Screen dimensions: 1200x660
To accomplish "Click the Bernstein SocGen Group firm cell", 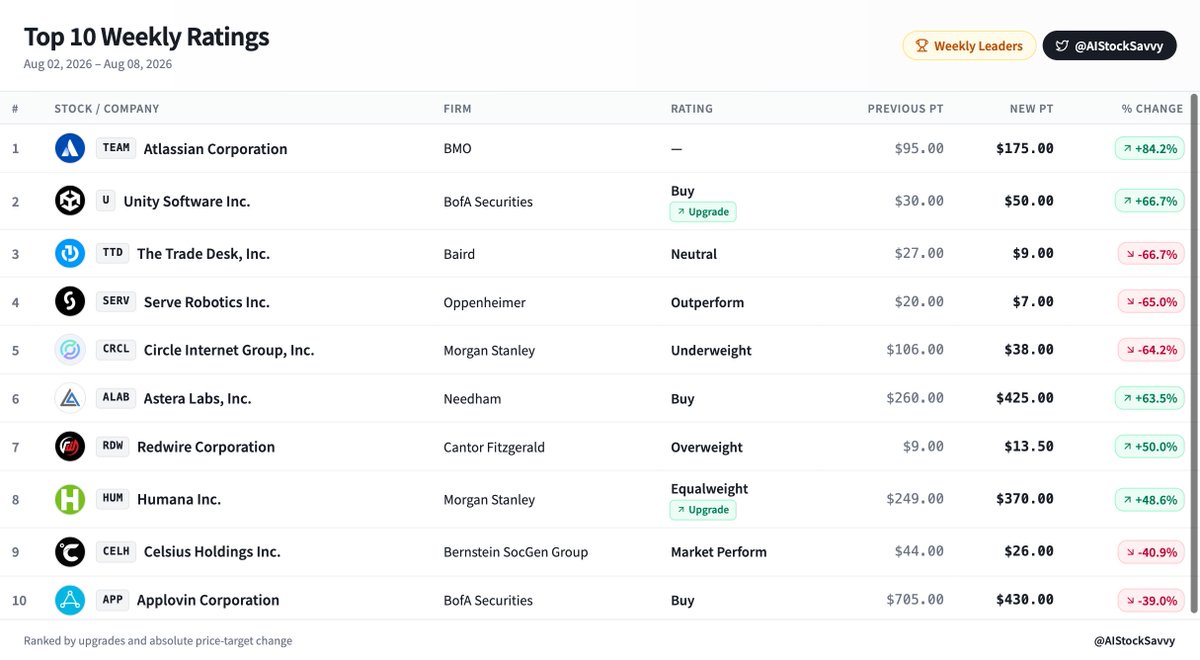I will [x=516, y=552].
